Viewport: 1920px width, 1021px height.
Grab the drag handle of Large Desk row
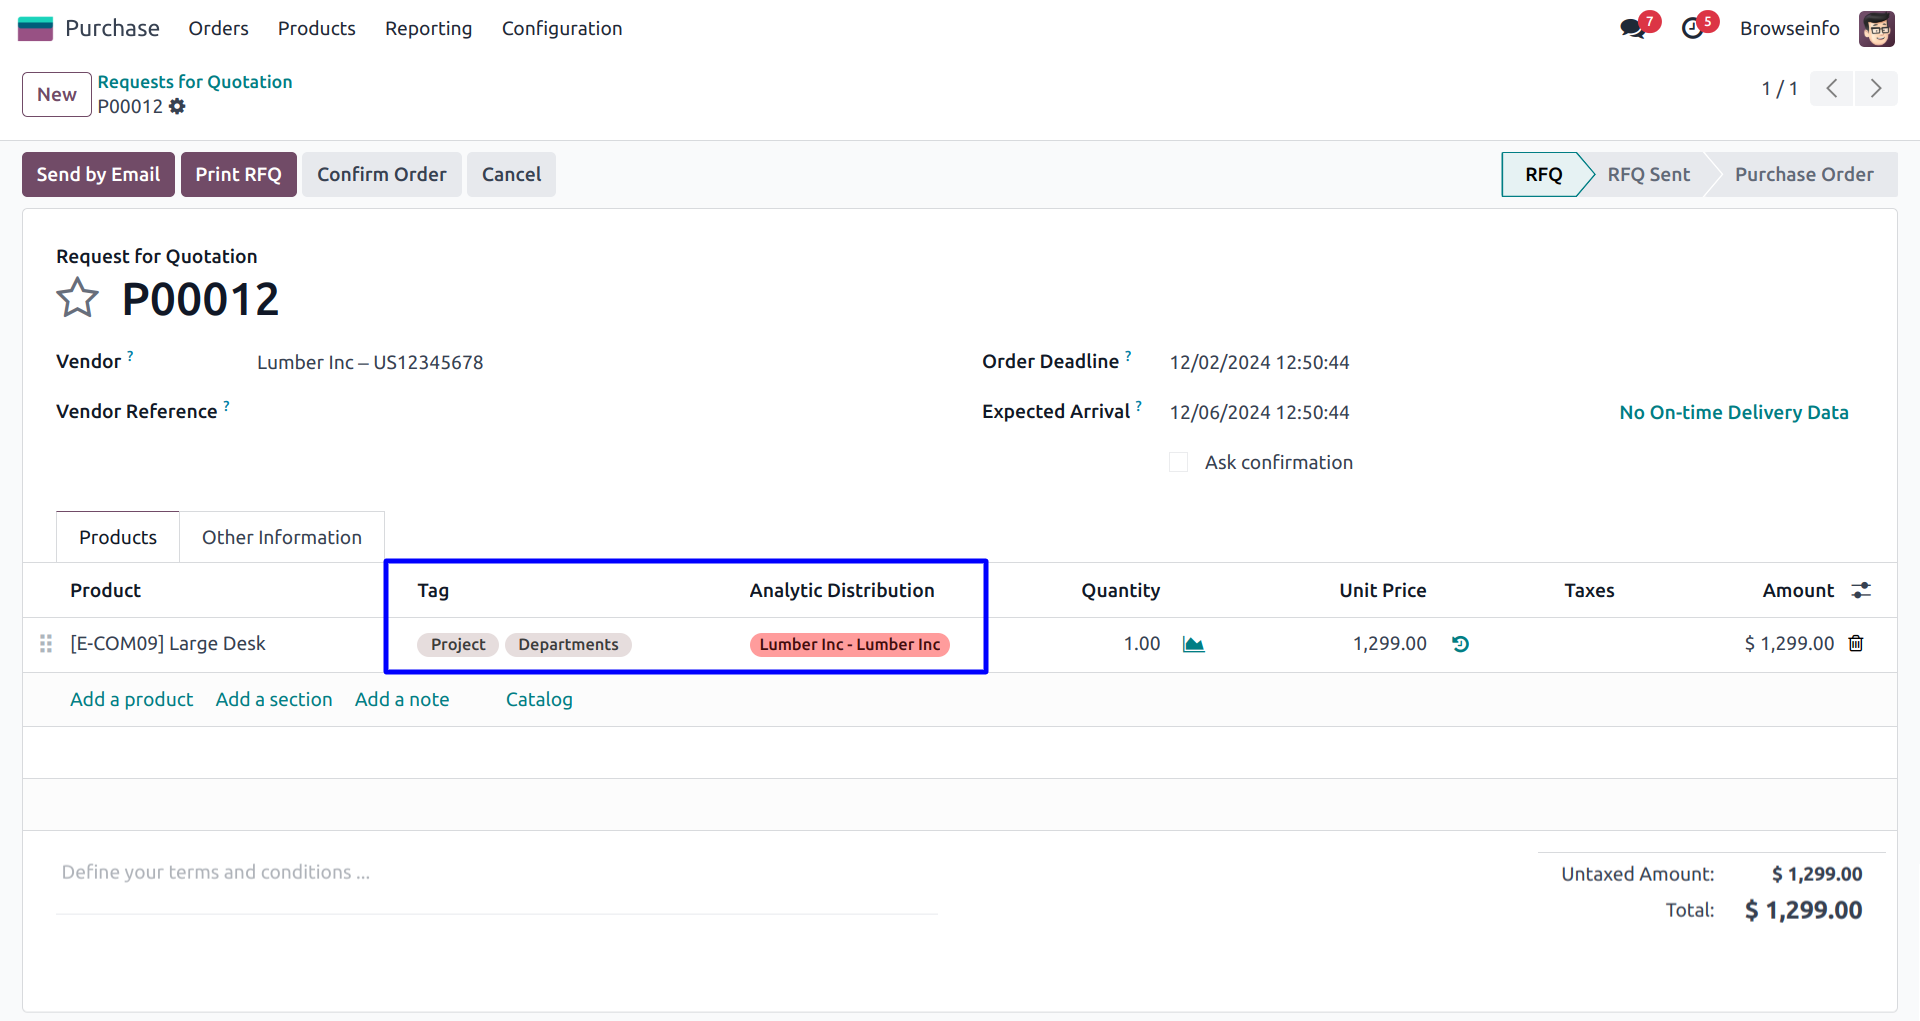(x=46, y=644)
